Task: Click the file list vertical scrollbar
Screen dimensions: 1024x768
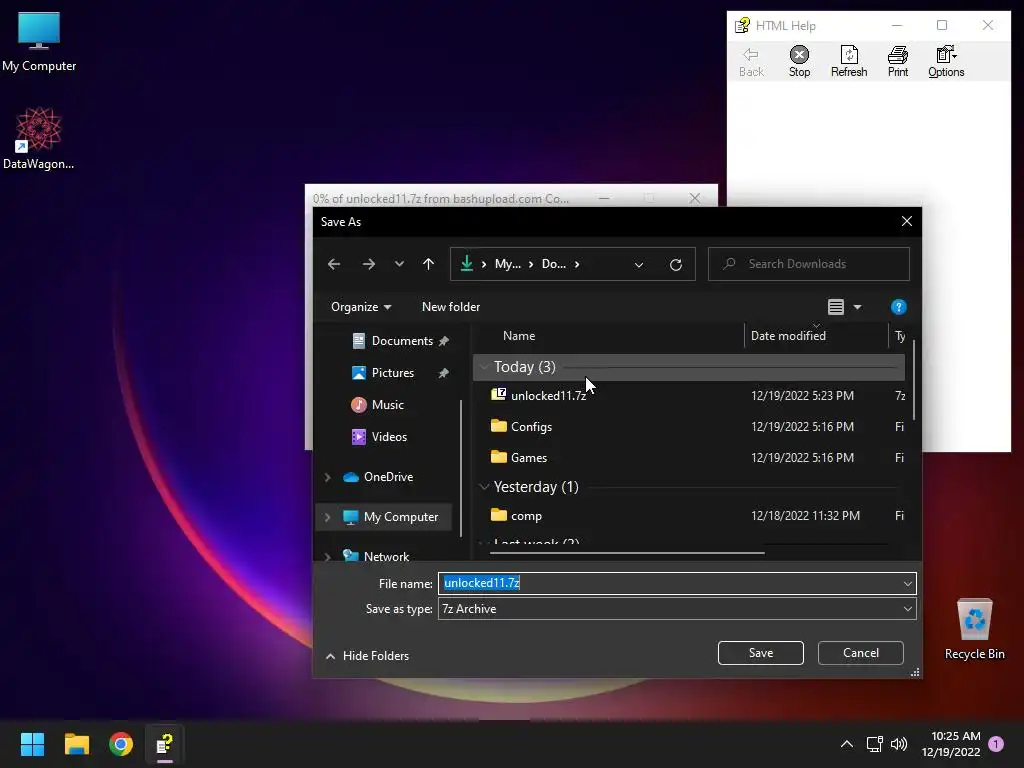Action: click(912, 380)
